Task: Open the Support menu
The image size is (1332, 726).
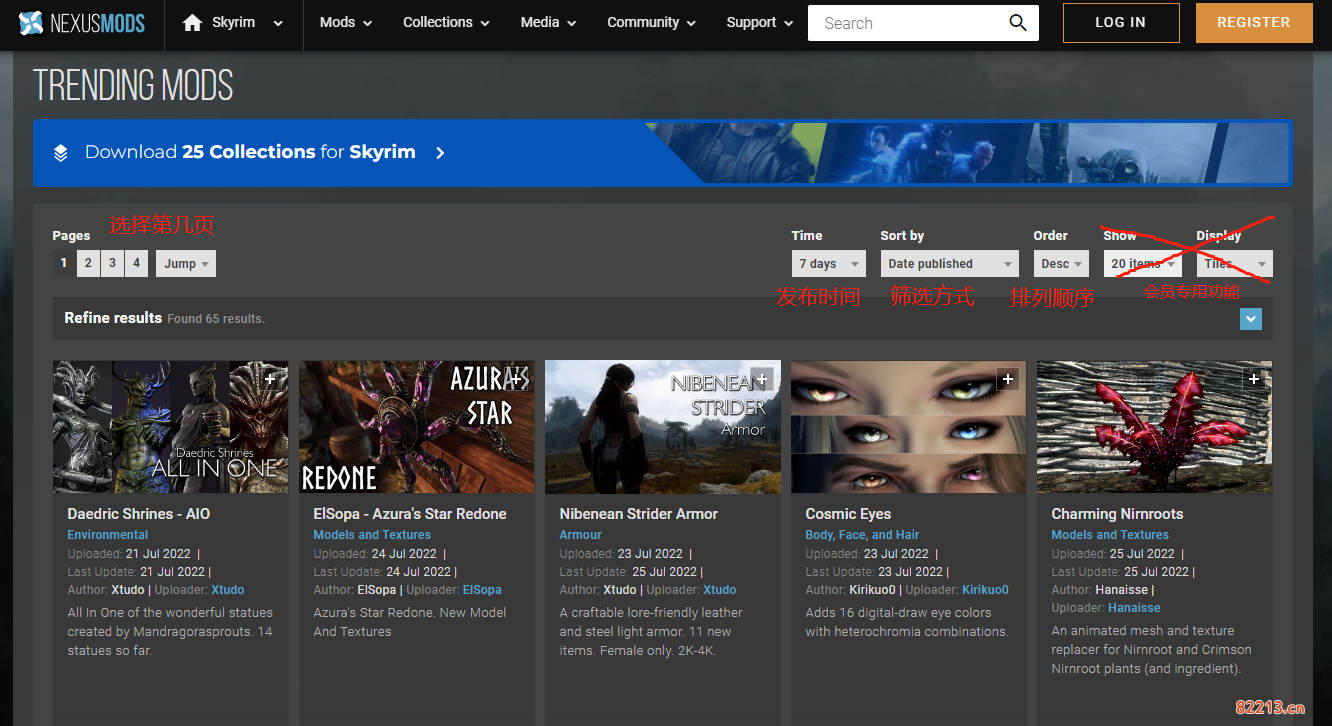Action: click(x=760, y=23)
